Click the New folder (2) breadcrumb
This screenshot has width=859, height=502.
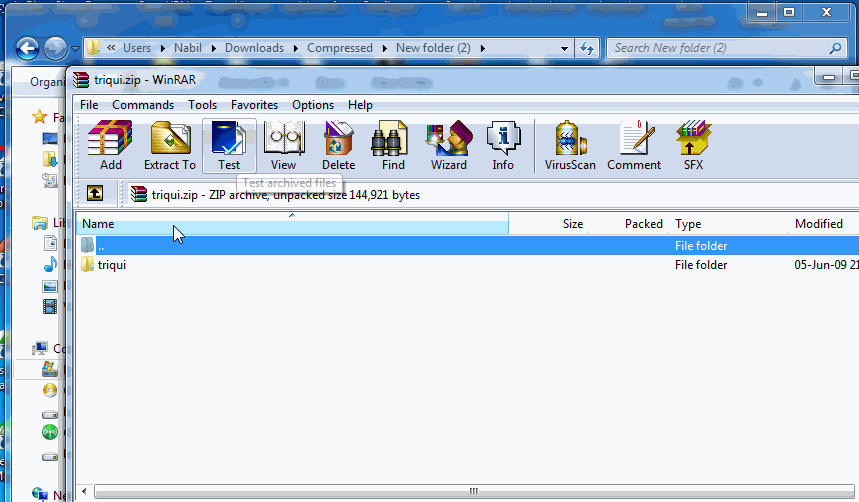click(433, 48)
